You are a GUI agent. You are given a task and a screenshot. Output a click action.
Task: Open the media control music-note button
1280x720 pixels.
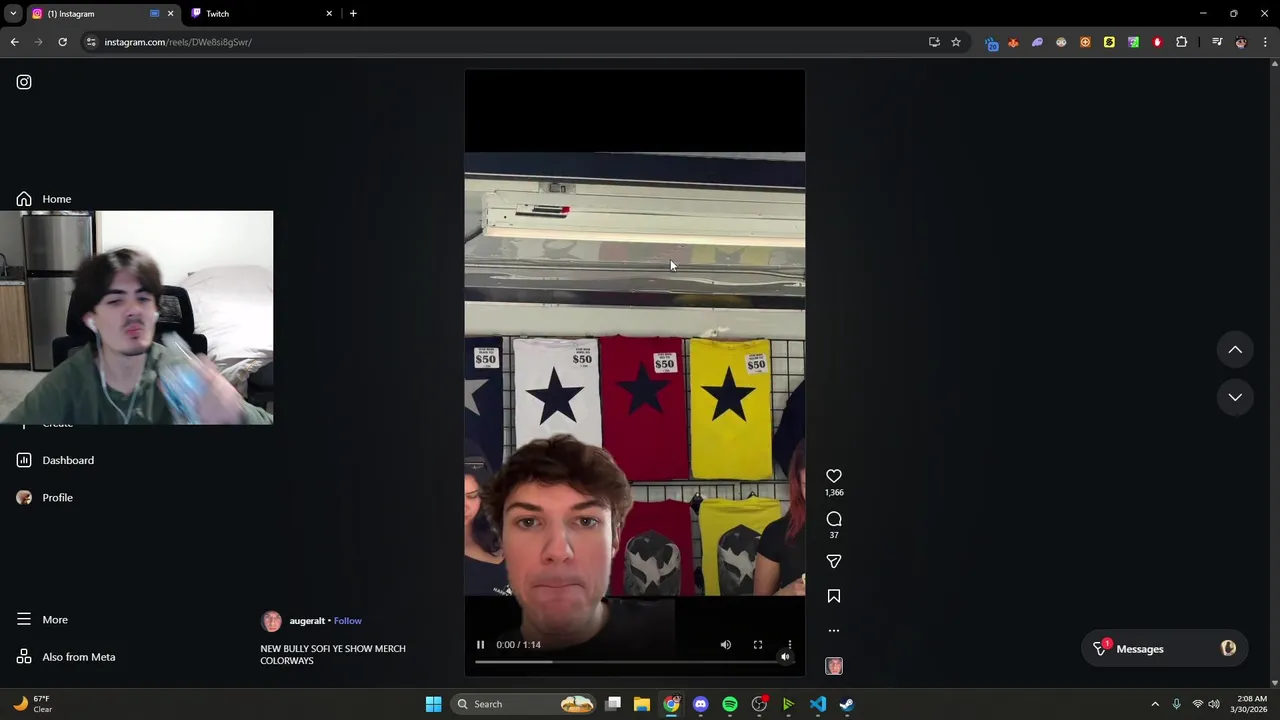pyautogui.click(x=1217, y=42)
